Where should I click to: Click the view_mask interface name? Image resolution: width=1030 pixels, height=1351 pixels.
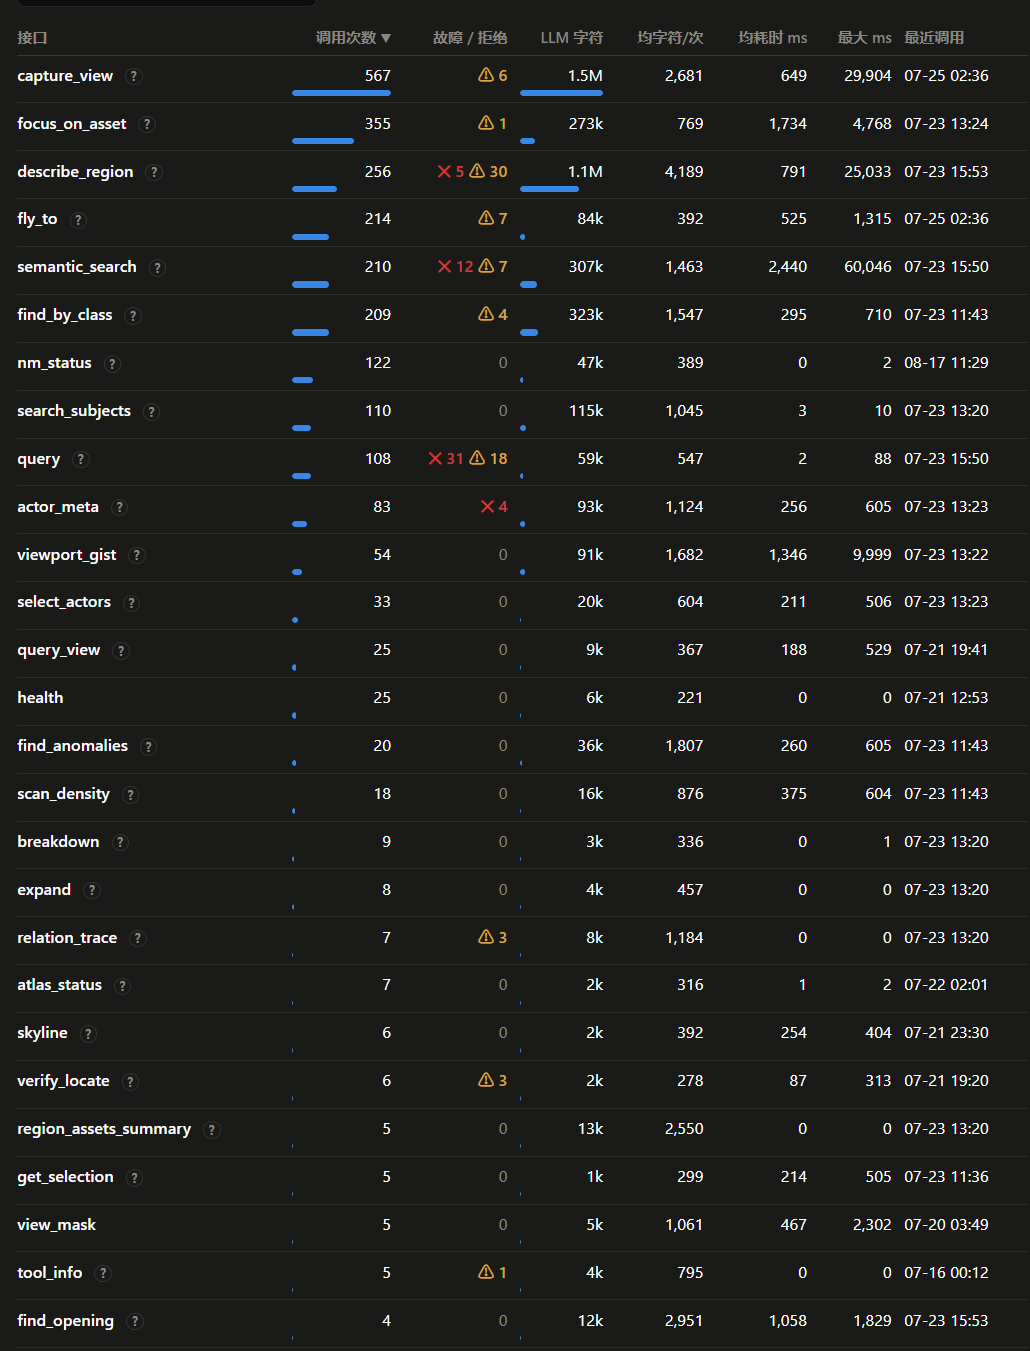pyautogui.click(x=57, y=1225)
